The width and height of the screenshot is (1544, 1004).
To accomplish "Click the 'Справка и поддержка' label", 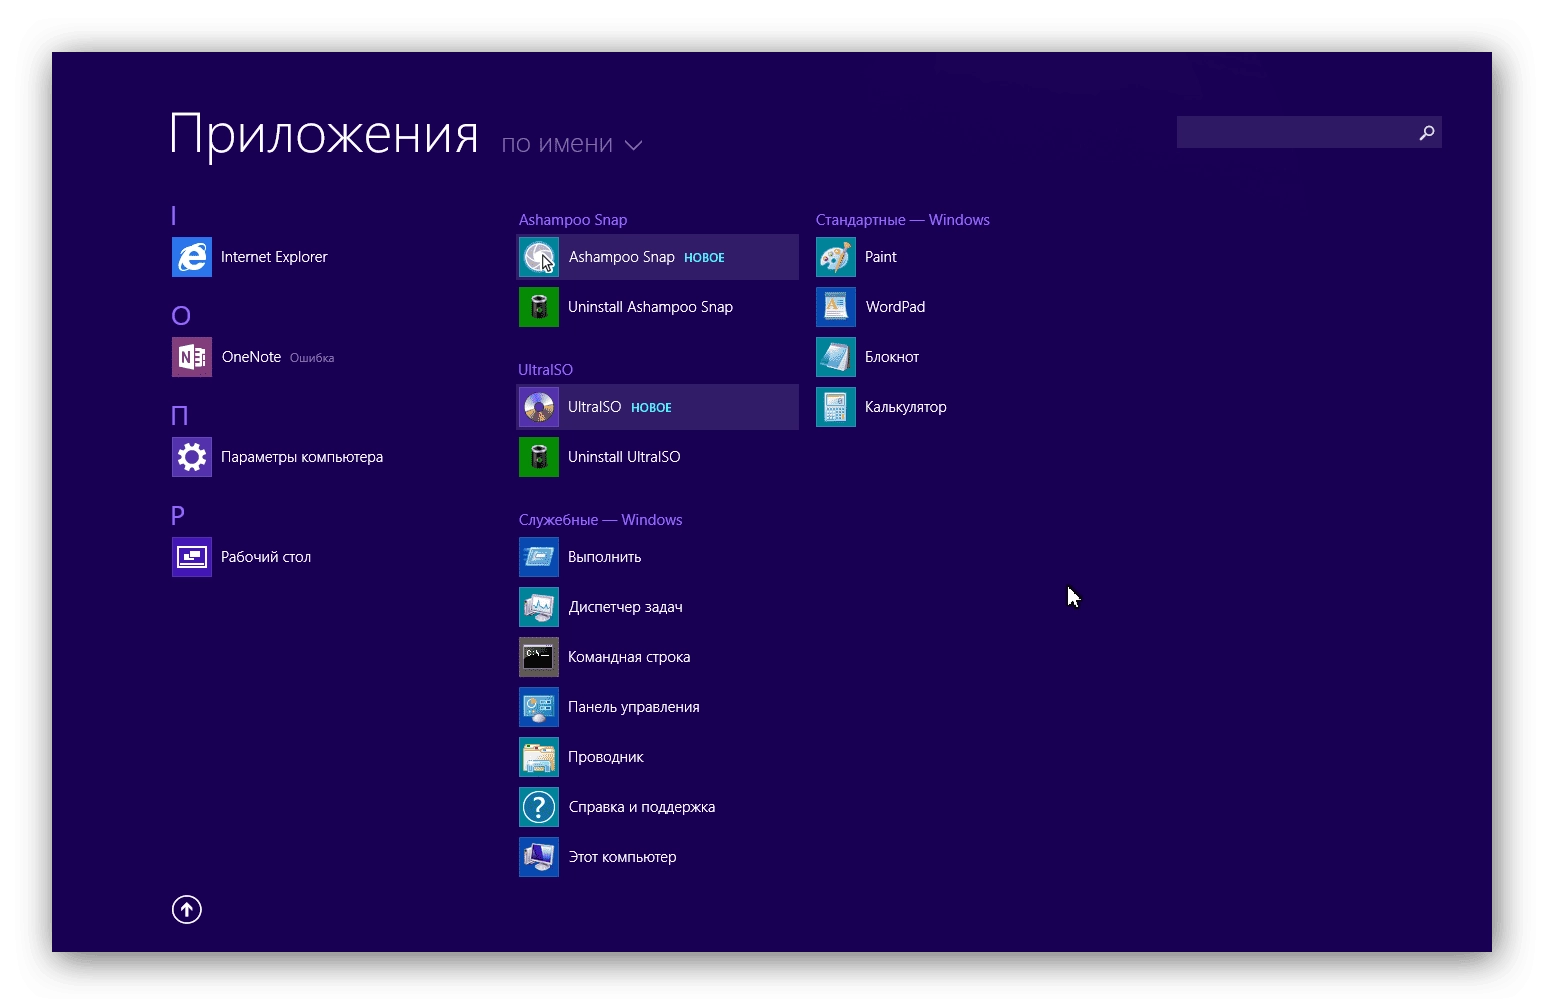I will tap(642, 807).
